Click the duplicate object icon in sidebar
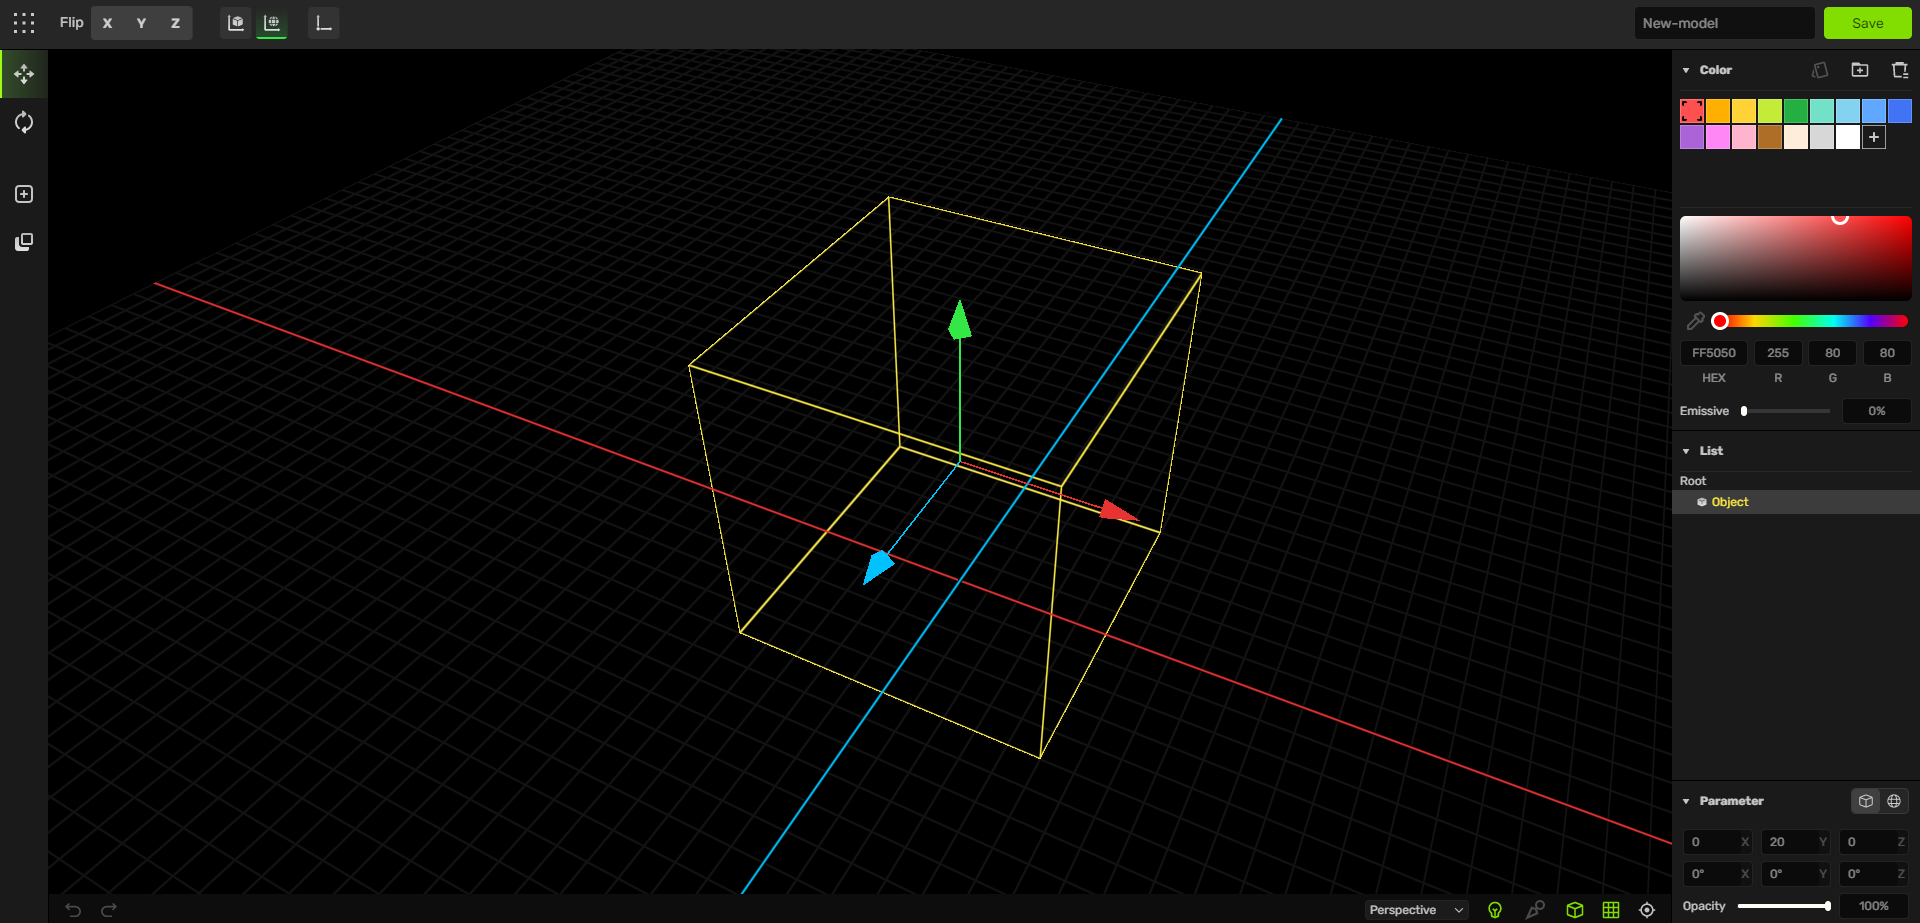The height and width of the screenshot is (923, 1920). click(x=24, y=242)
